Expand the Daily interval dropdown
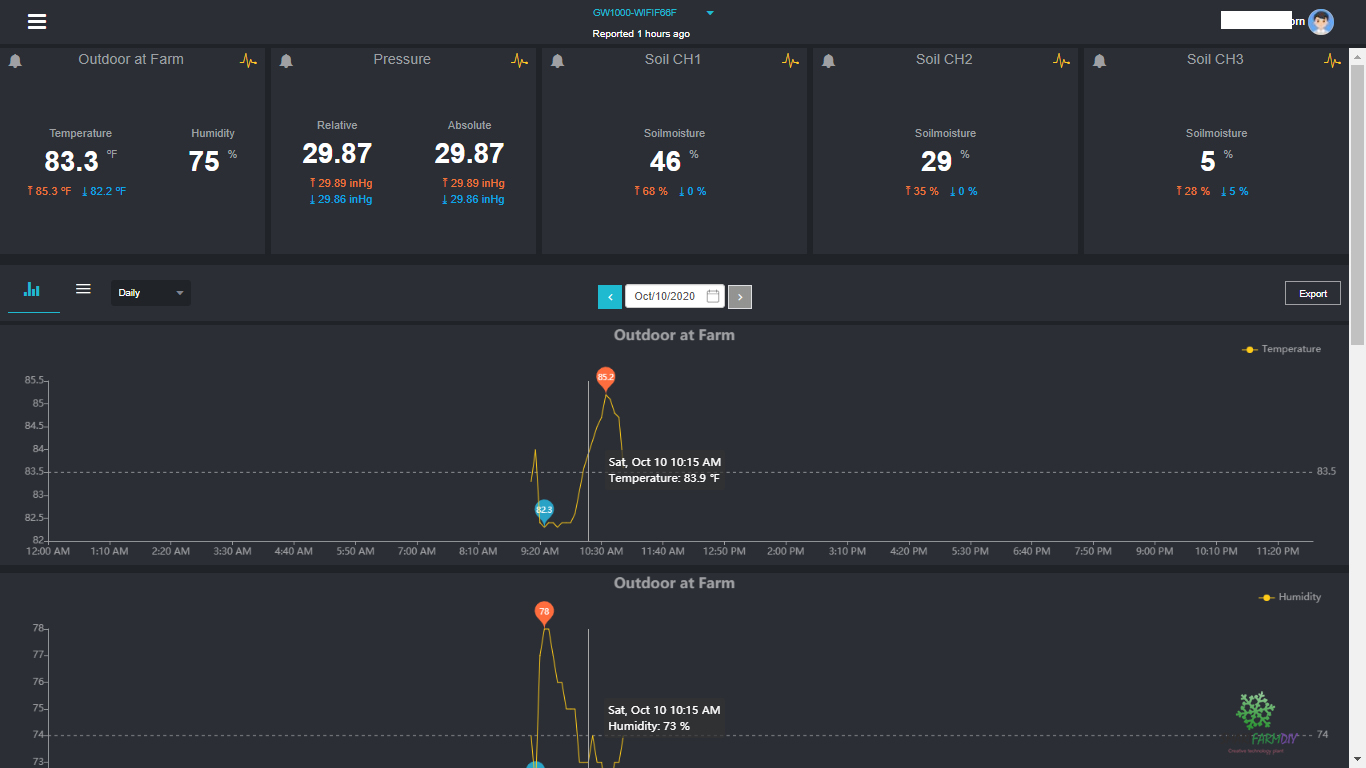 click(150, 293)
